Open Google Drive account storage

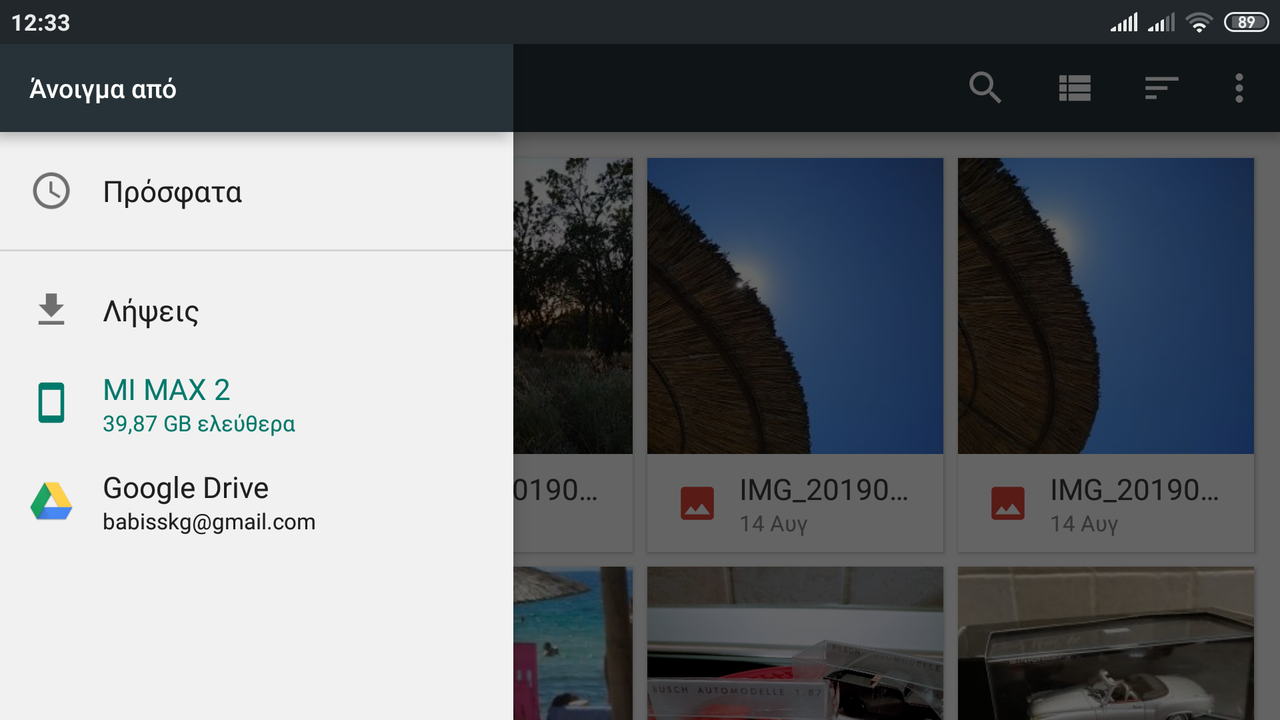pos(256,502)
